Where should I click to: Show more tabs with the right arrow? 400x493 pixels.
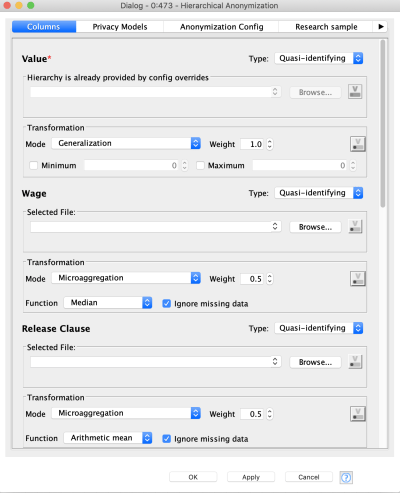[381, 27]
